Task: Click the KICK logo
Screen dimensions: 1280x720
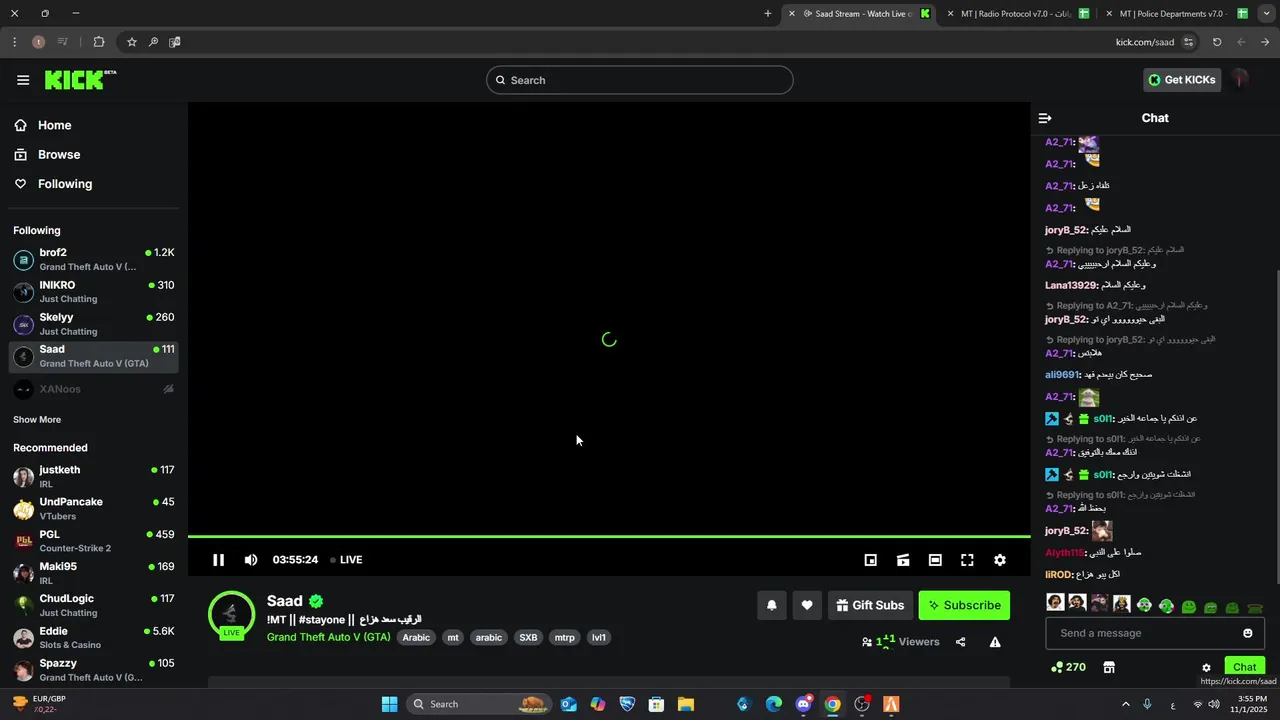Action: point(80,80)
